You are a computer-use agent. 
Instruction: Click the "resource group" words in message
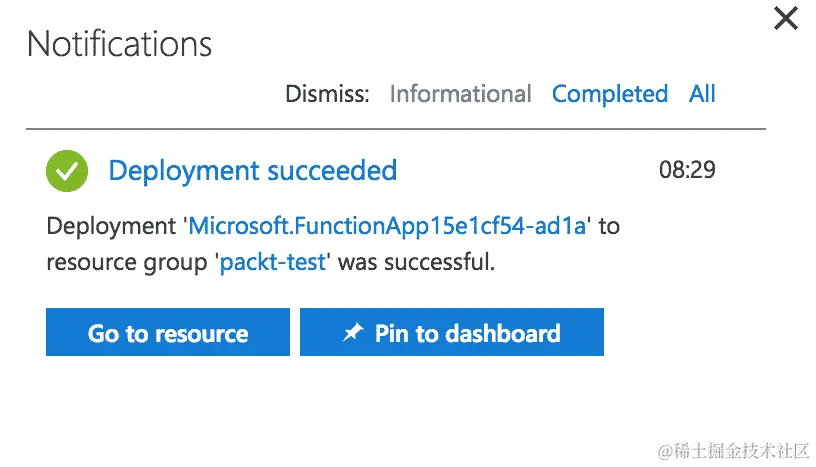coord(127,263)
